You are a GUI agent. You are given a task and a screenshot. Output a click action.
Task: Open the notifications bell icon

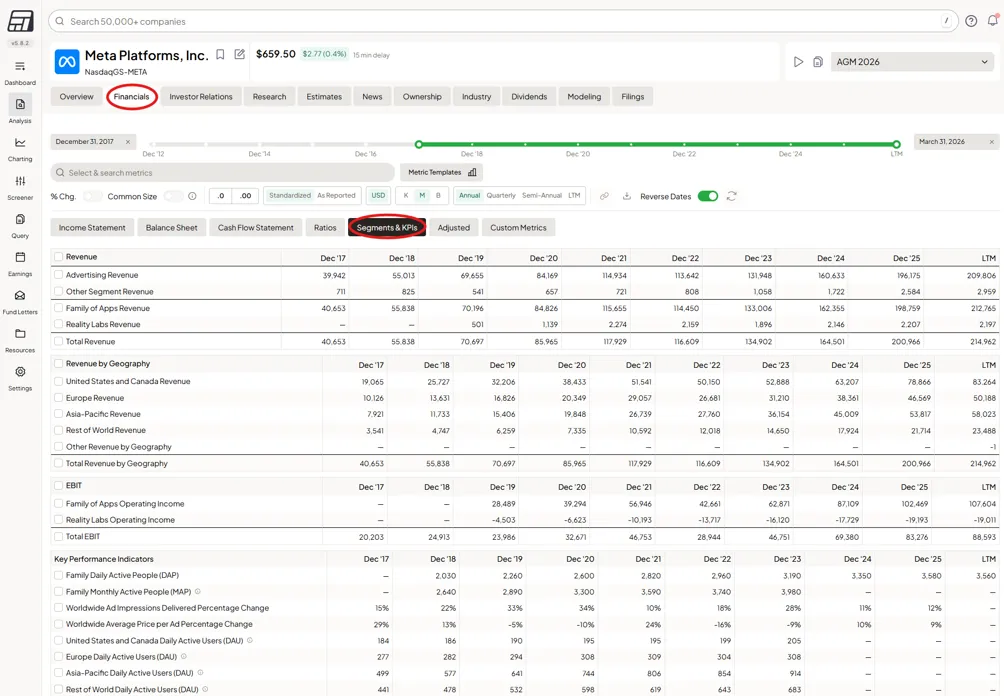point(992,20)
